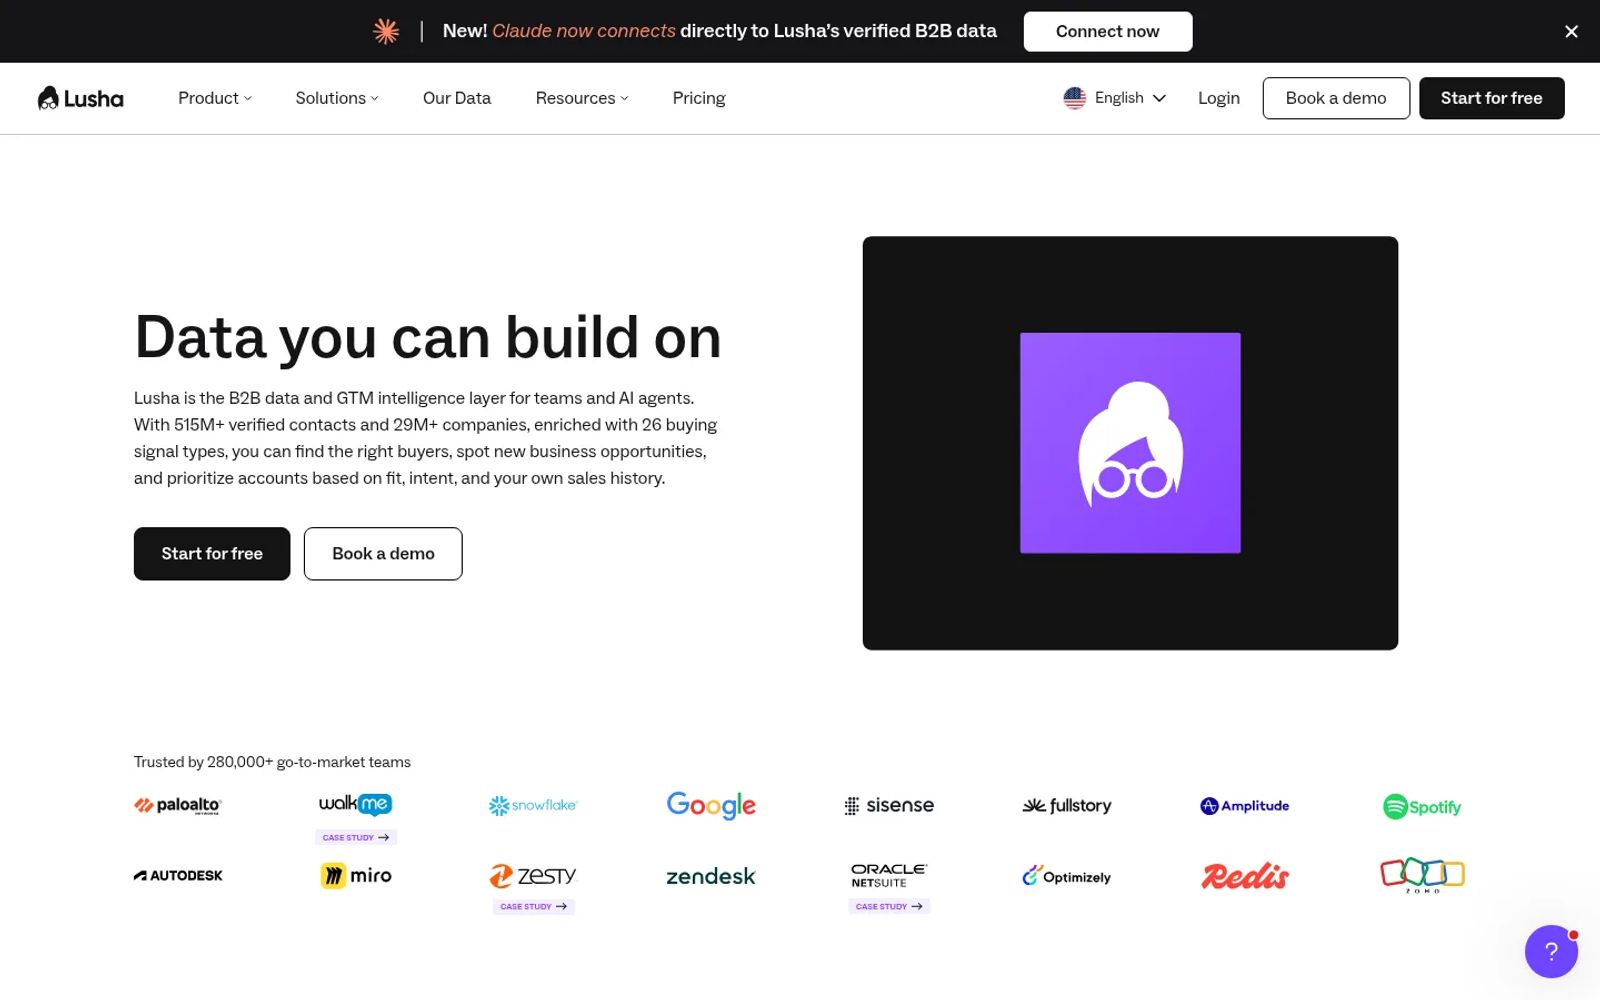
Task: Click the Fullstory logo
Action: (1067, 805)
